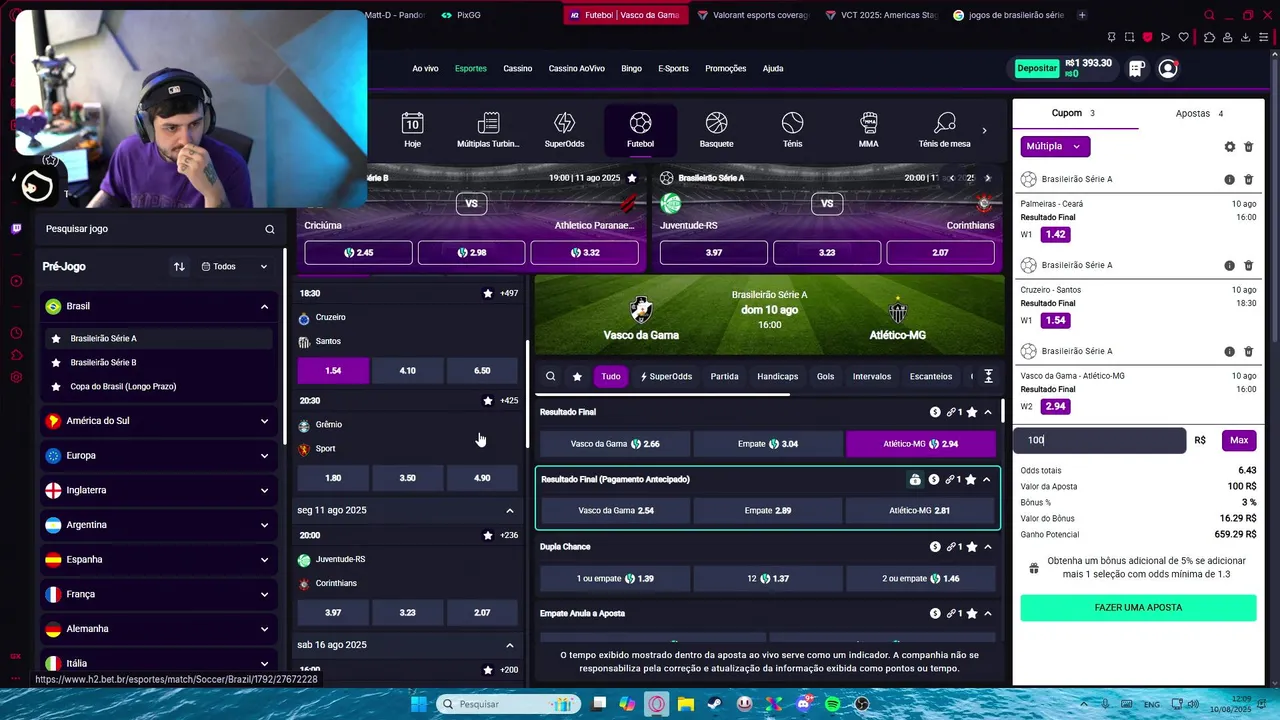Toggle favorite star on Dupla Chance market

pos(972,547)
